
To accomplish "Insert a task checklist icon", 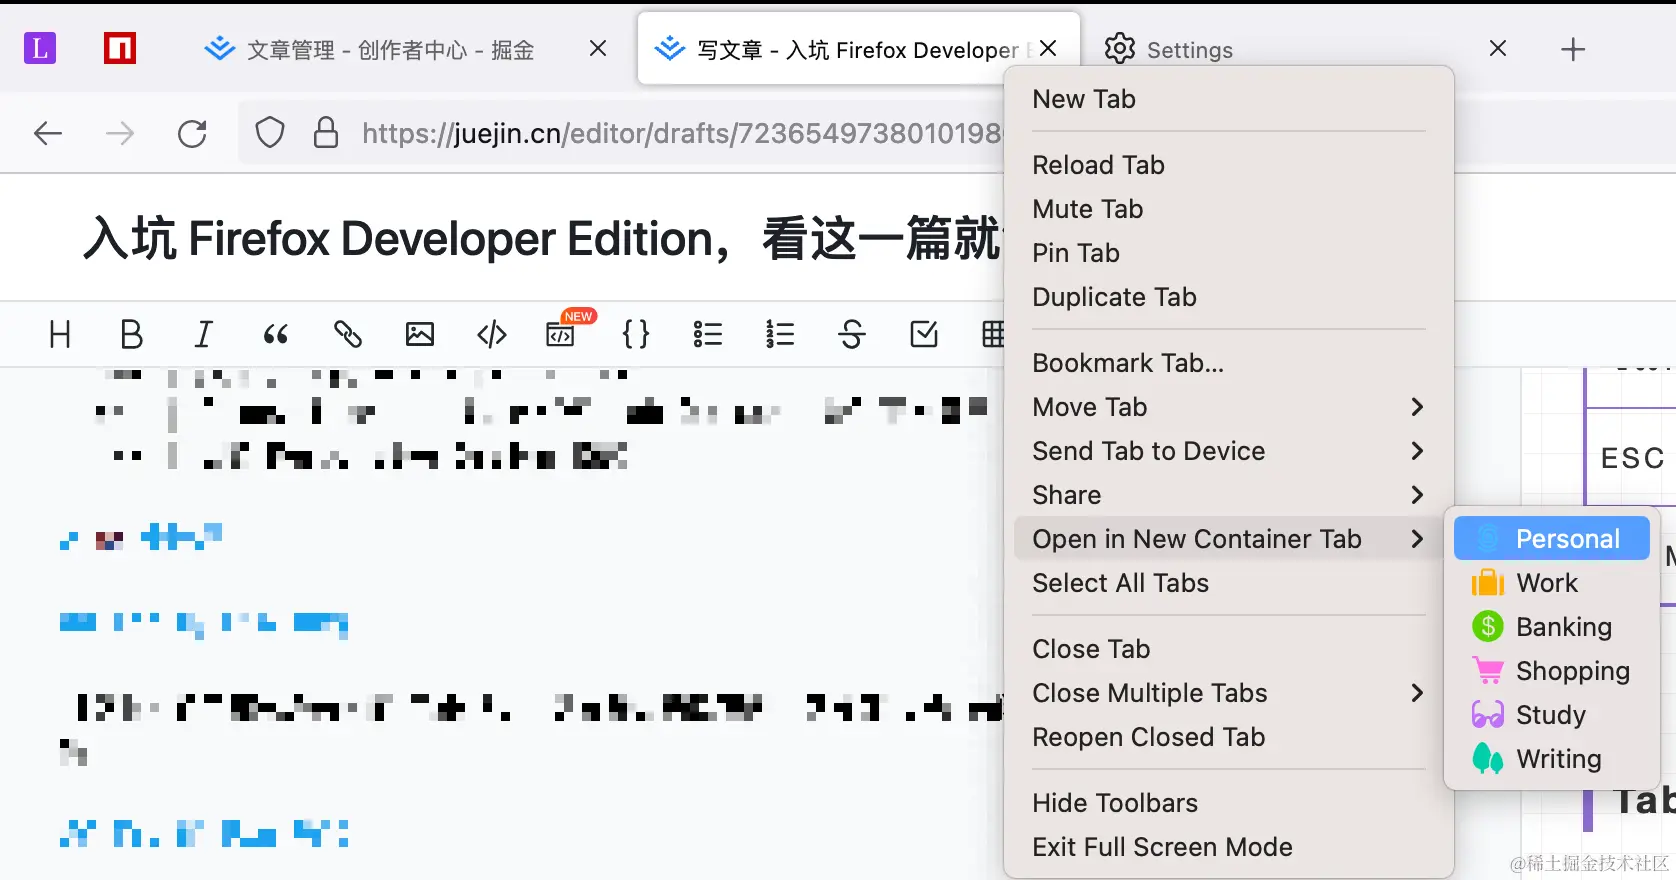I will pos(924,334).
